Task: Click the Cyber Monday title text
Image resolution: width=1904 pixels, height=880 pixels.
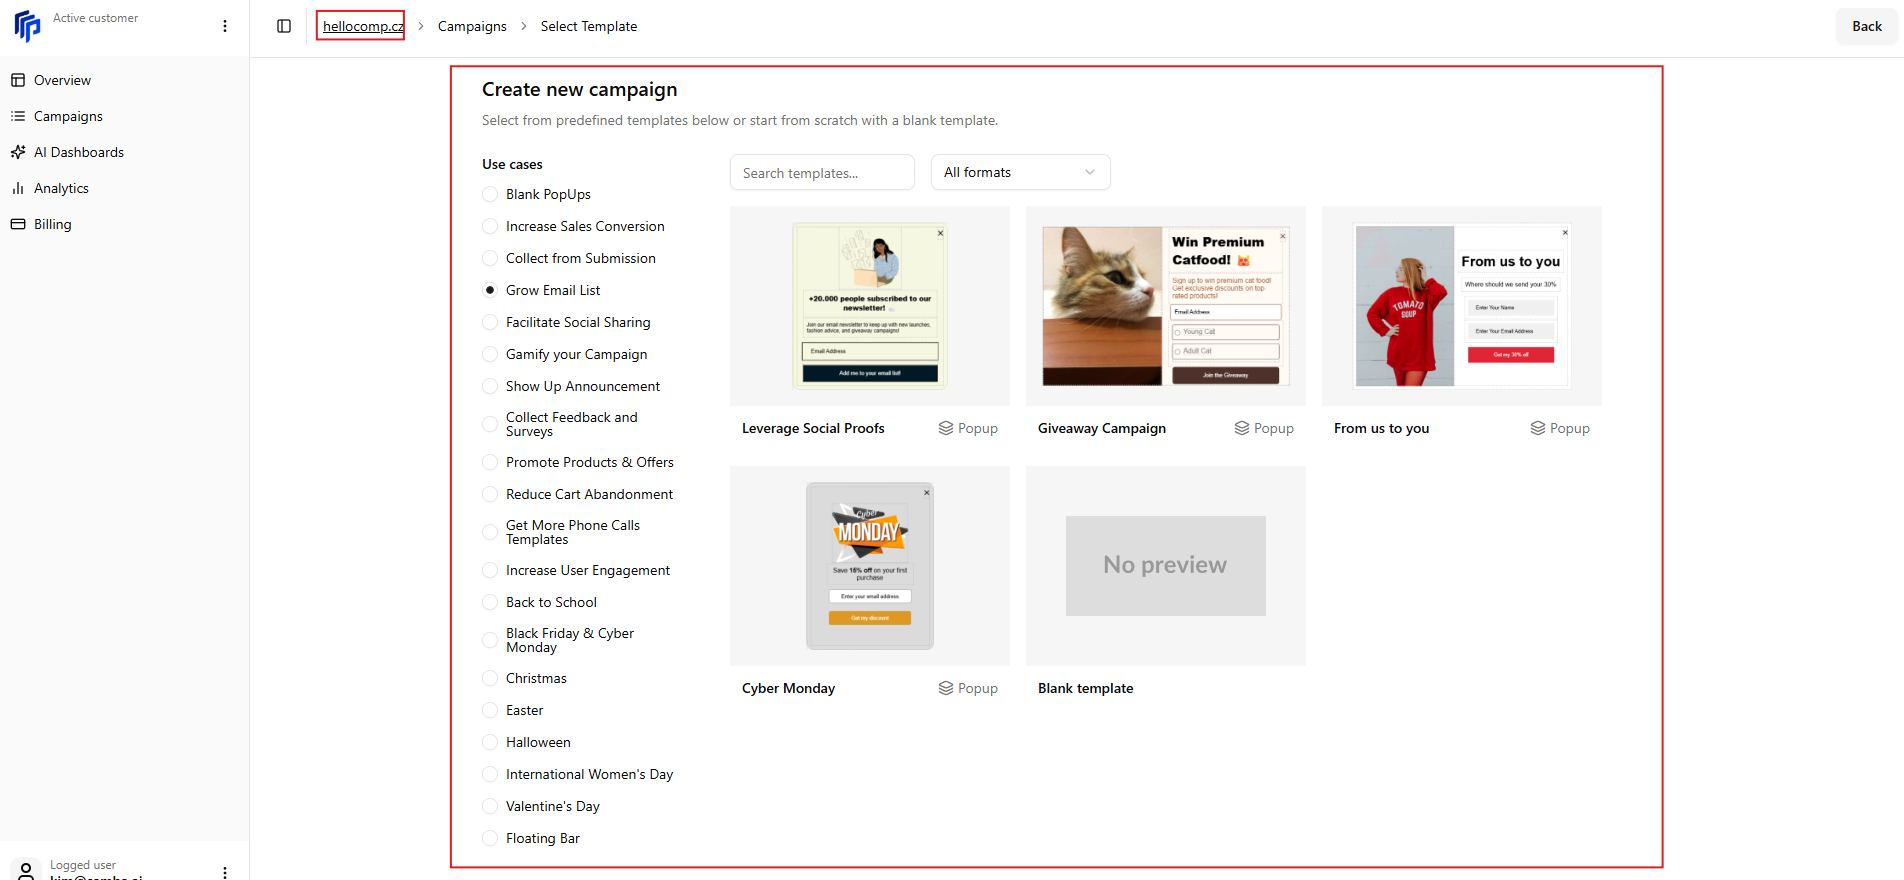Action: tap(788, 688)
